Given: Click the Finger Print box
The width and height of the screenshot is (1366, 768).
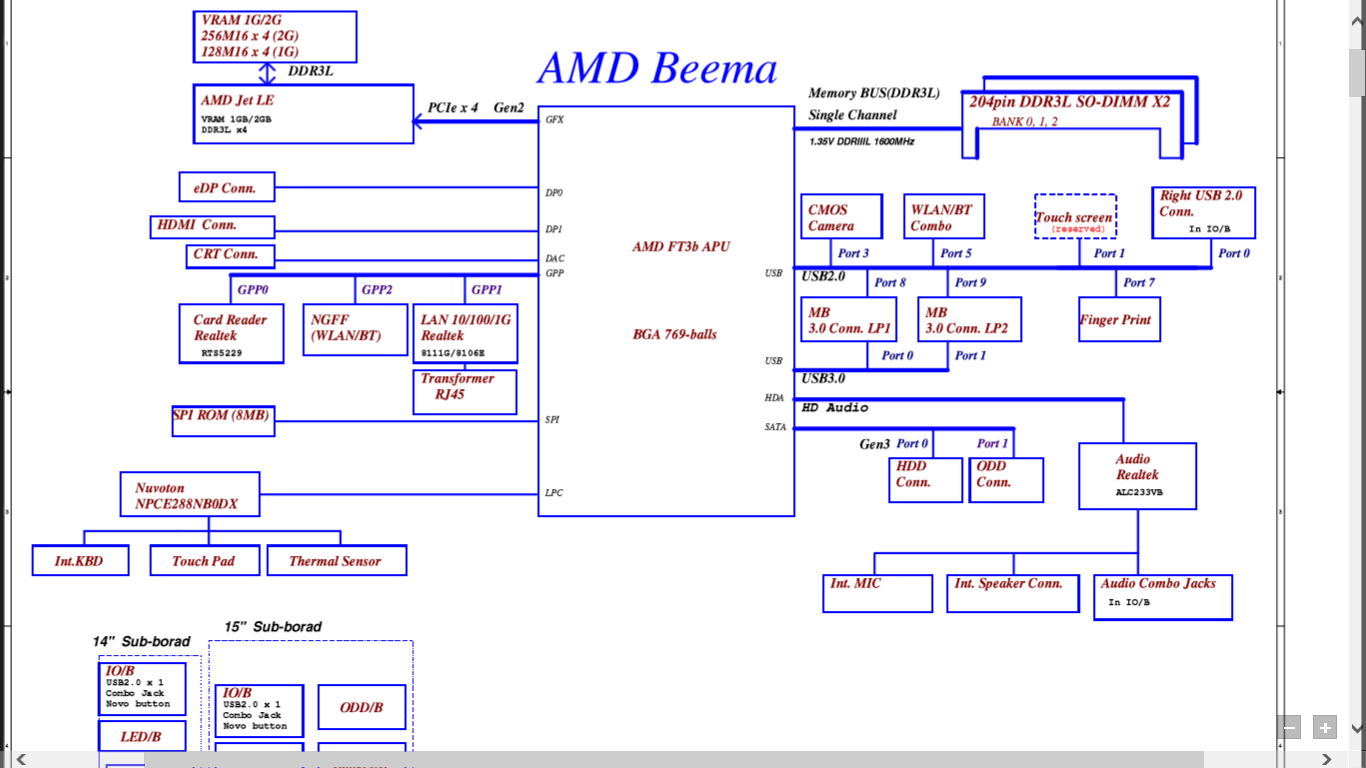Looking at the screenshot, I should coord(1119,319).
